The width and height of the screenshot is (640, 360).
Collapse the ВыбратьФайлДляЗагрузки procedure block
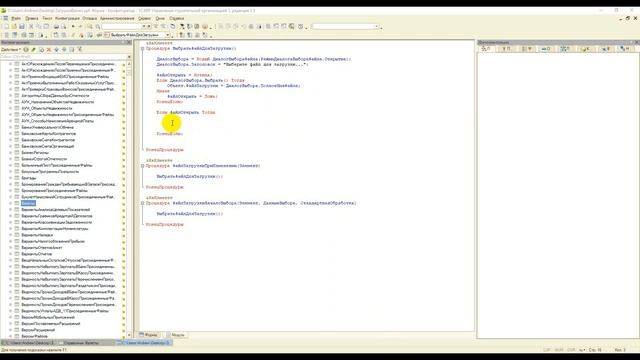[142, 49]
